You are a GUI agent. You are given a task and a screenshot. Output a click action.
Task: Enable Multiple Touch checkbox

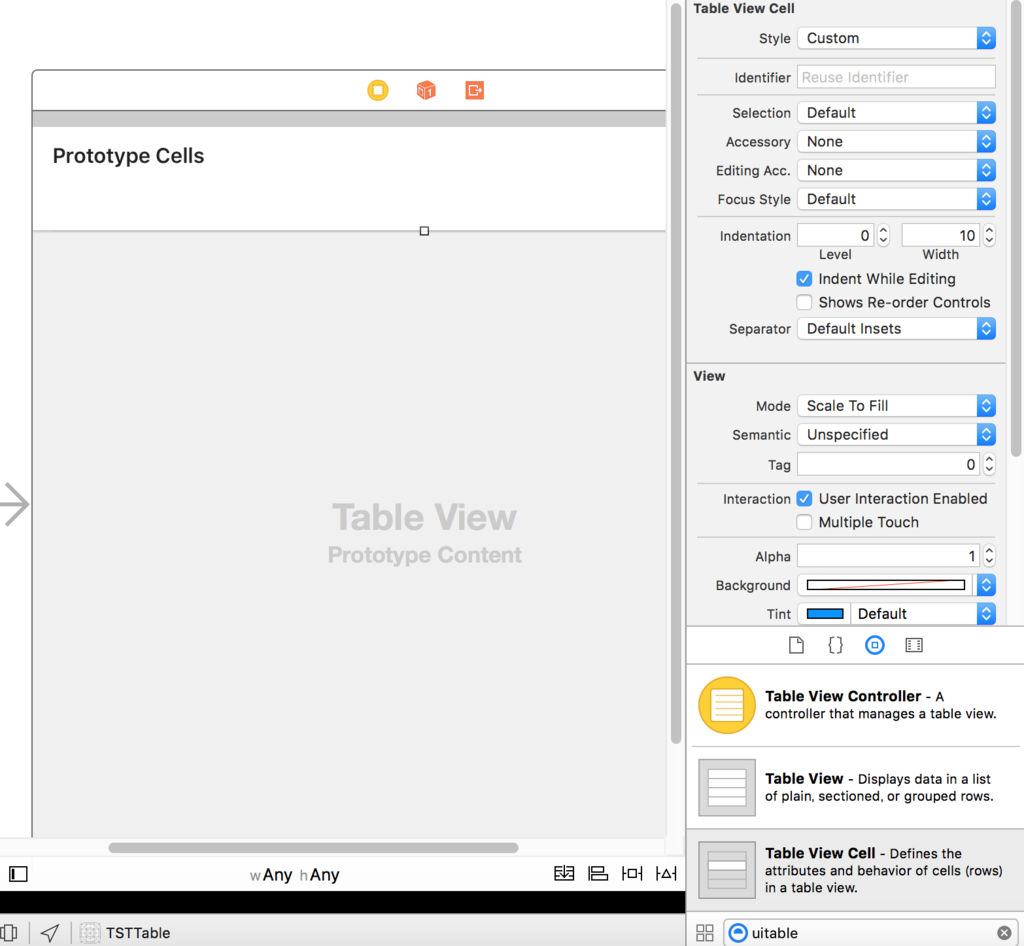[804, 522]
